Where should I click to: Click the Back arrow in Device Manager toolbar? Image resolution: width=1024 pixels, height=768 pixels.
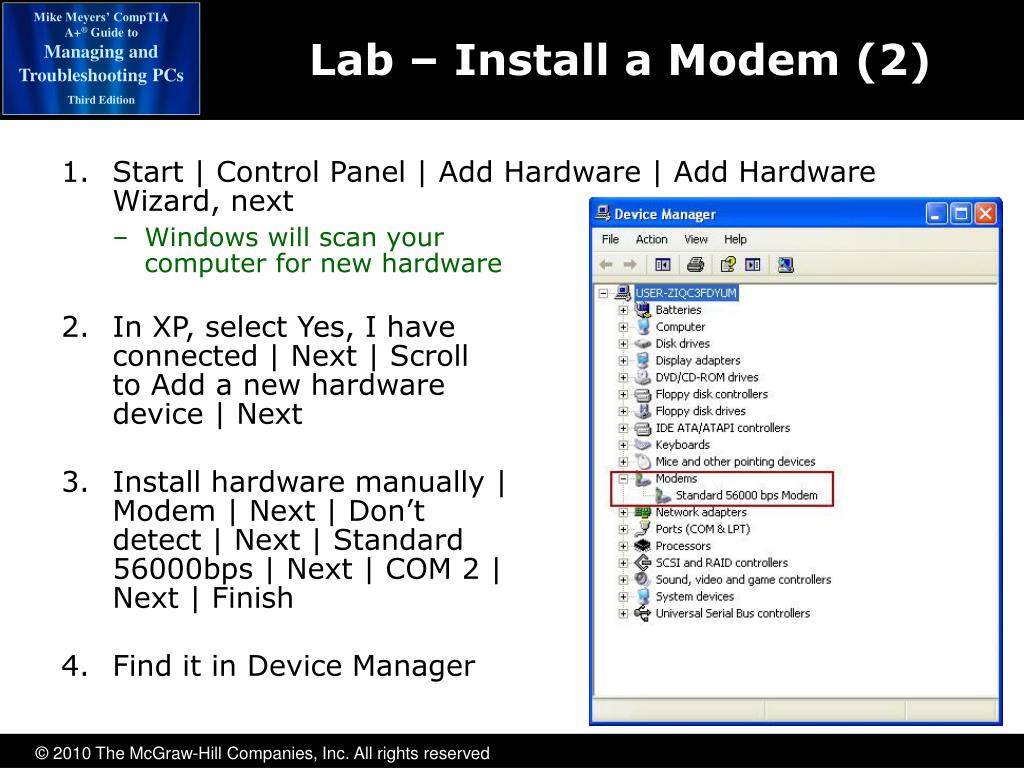(x=606, y=264)
